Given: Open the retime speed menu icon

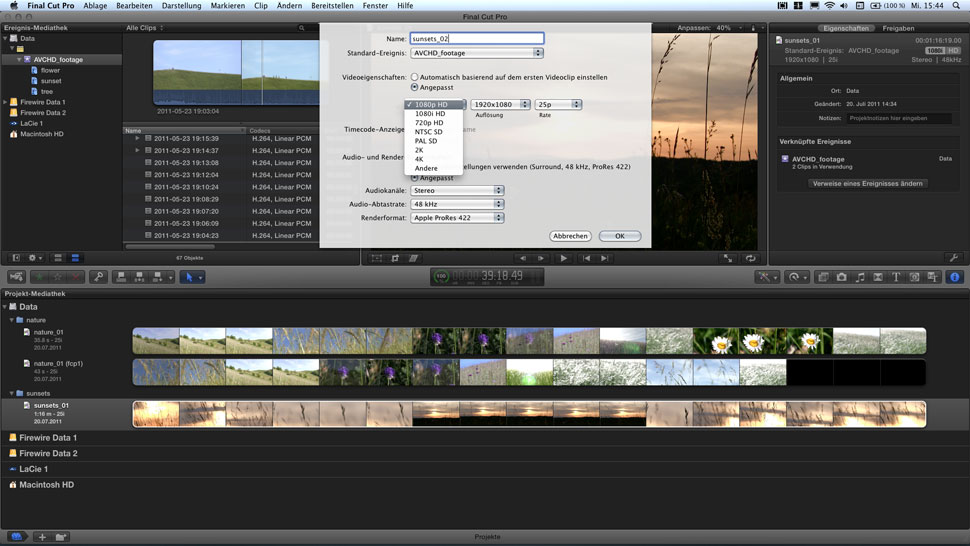Looking at the screenshot, I should coord(795,277).
